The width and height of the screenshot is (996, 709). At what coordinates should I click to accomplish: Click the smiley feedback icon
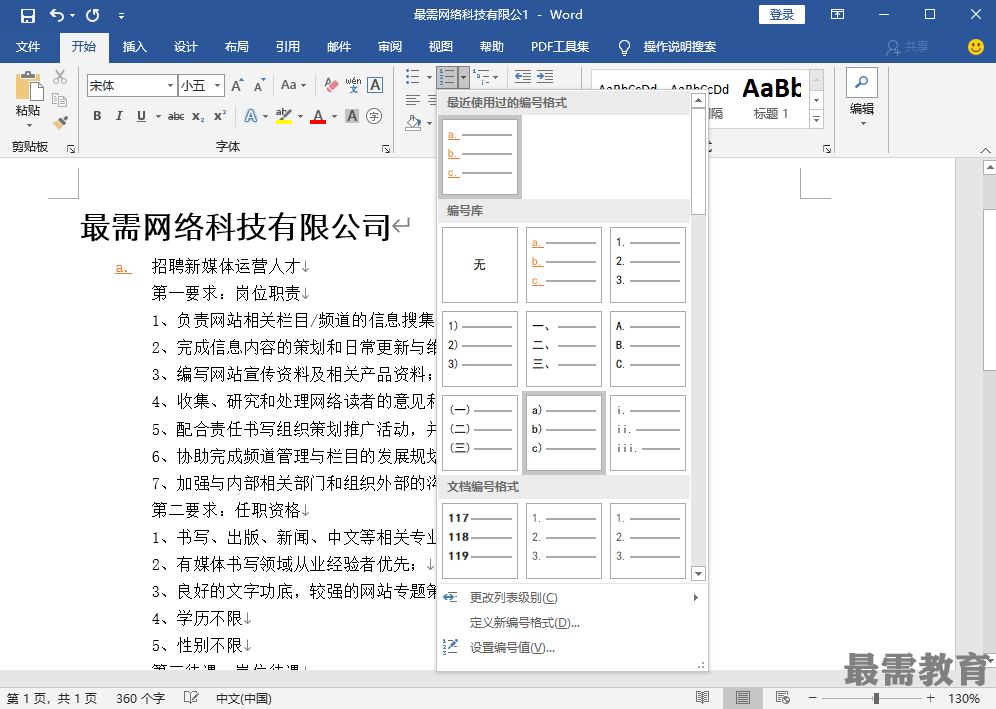976,46
